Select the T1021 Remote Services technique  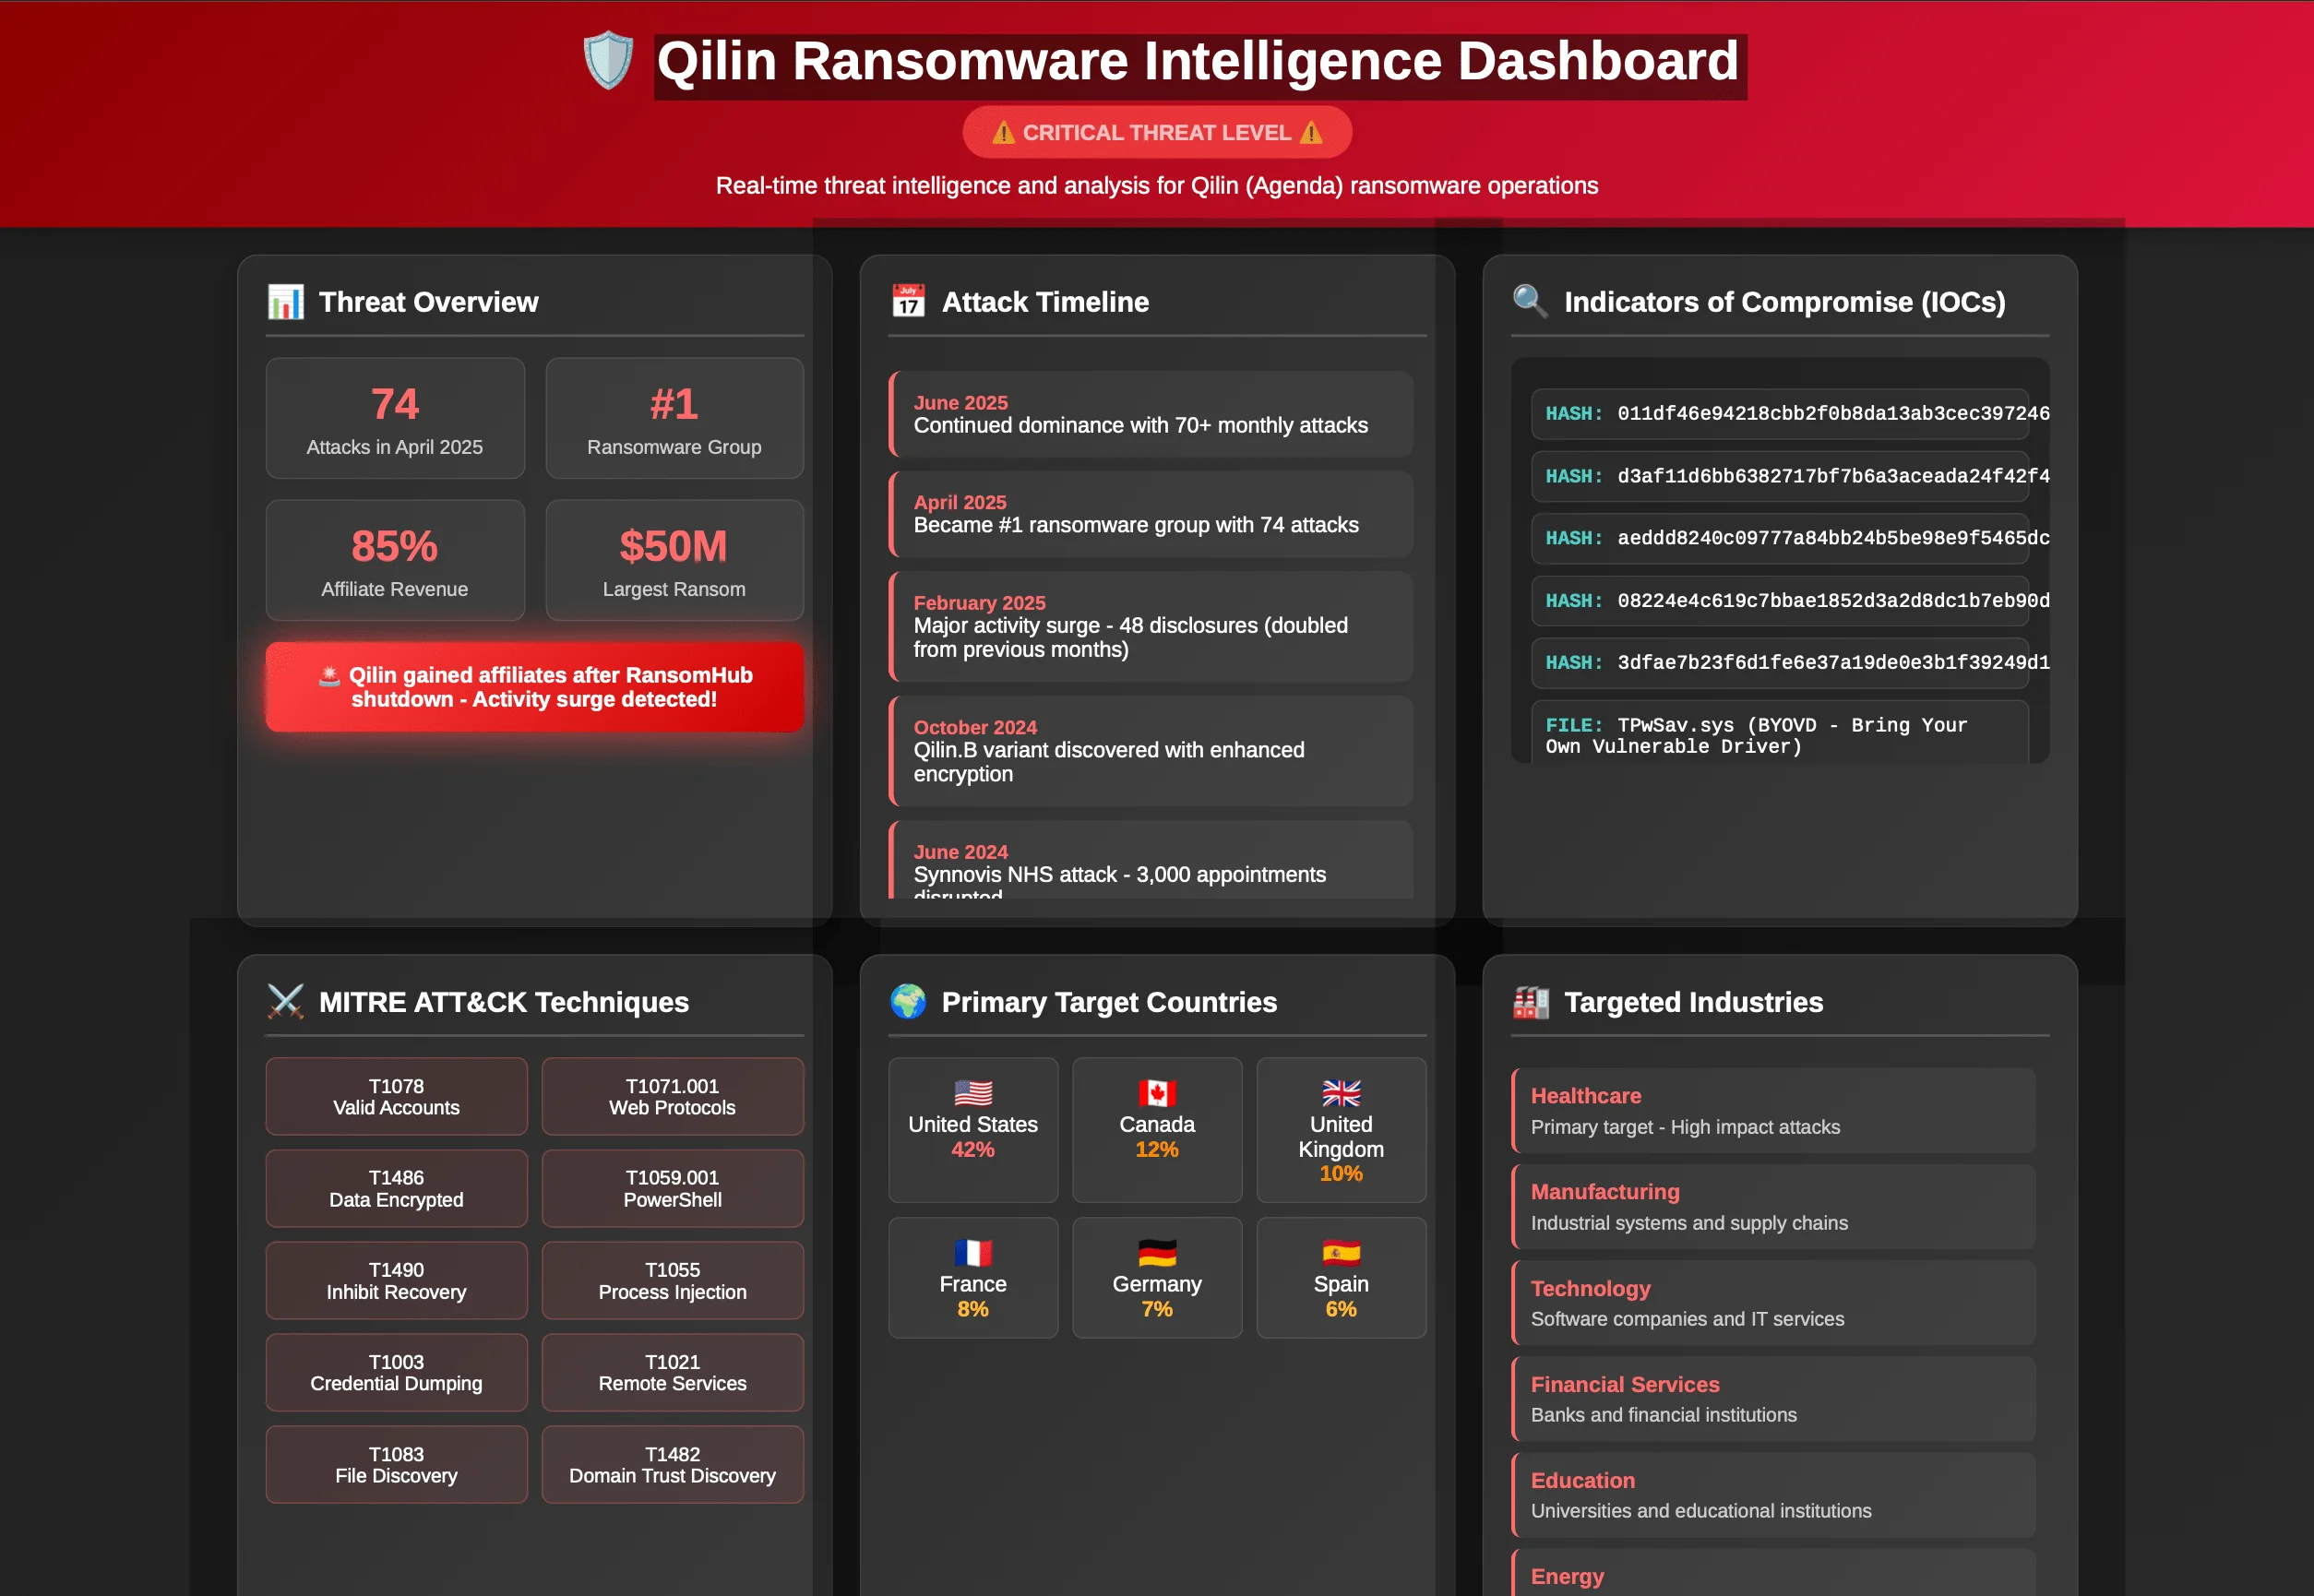(672, 1373)
